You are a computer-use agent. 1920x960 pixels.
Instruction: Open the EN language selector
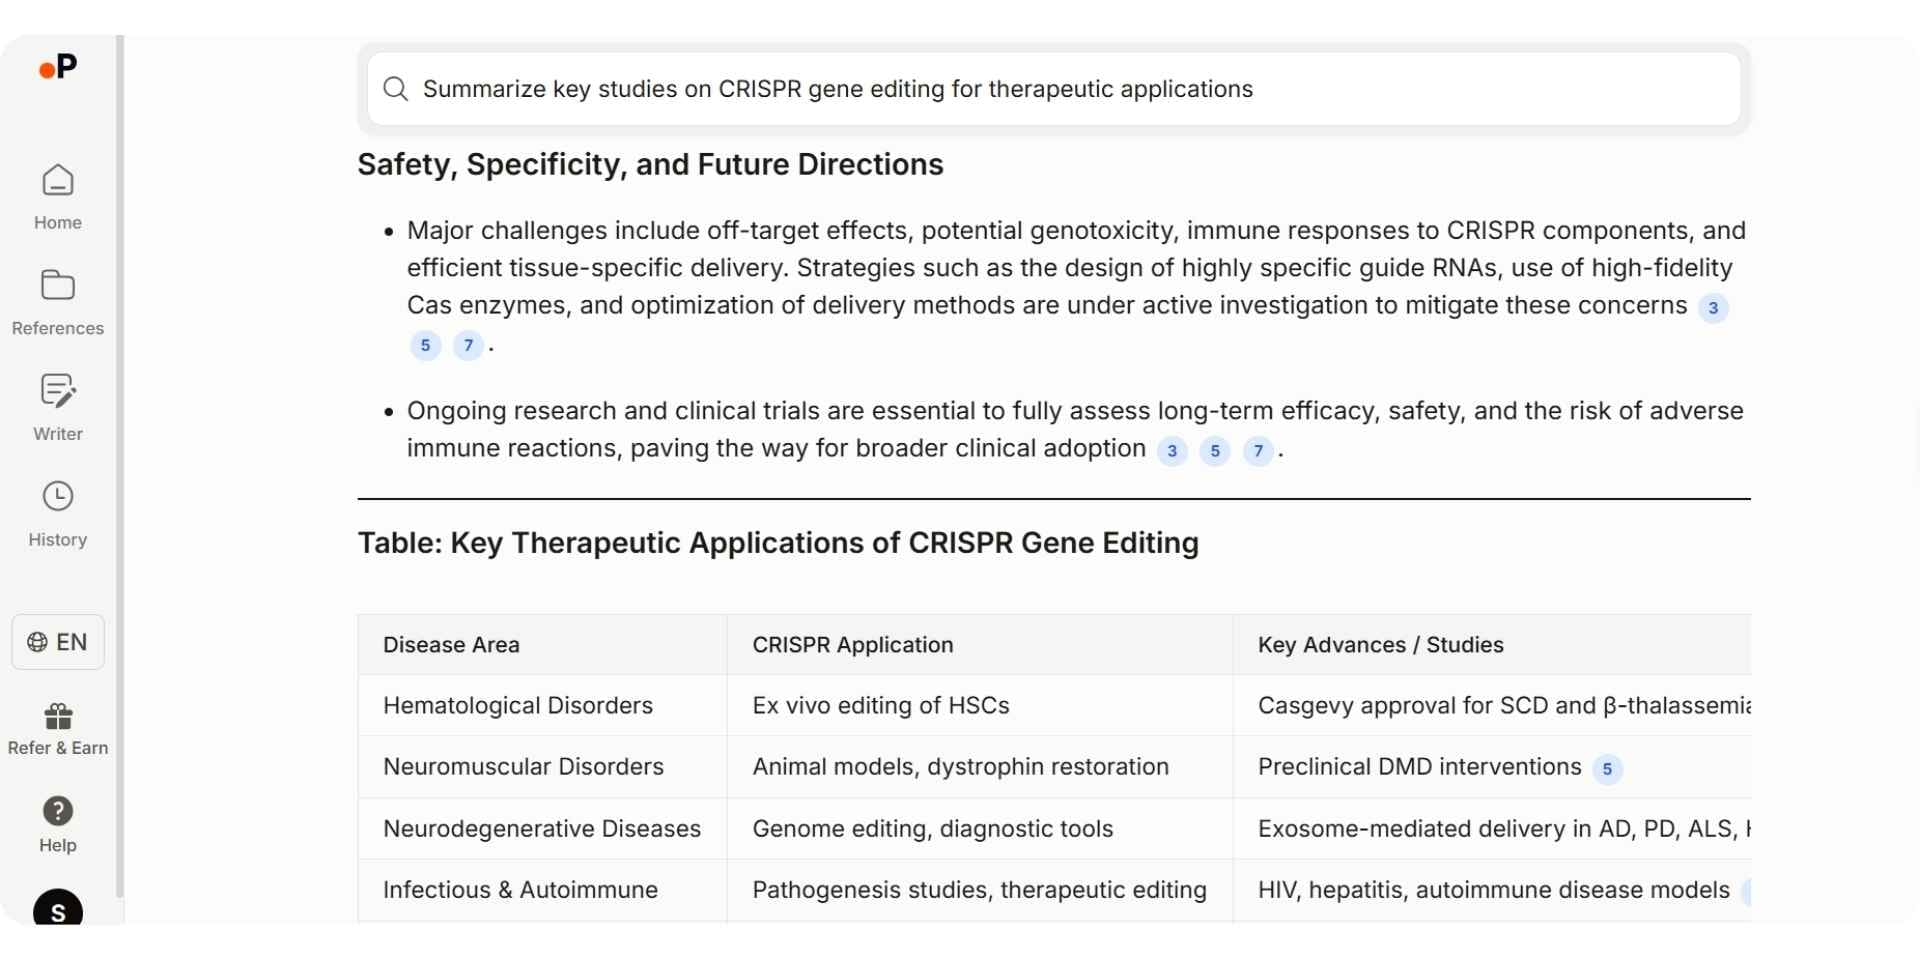tap(57, 642)
